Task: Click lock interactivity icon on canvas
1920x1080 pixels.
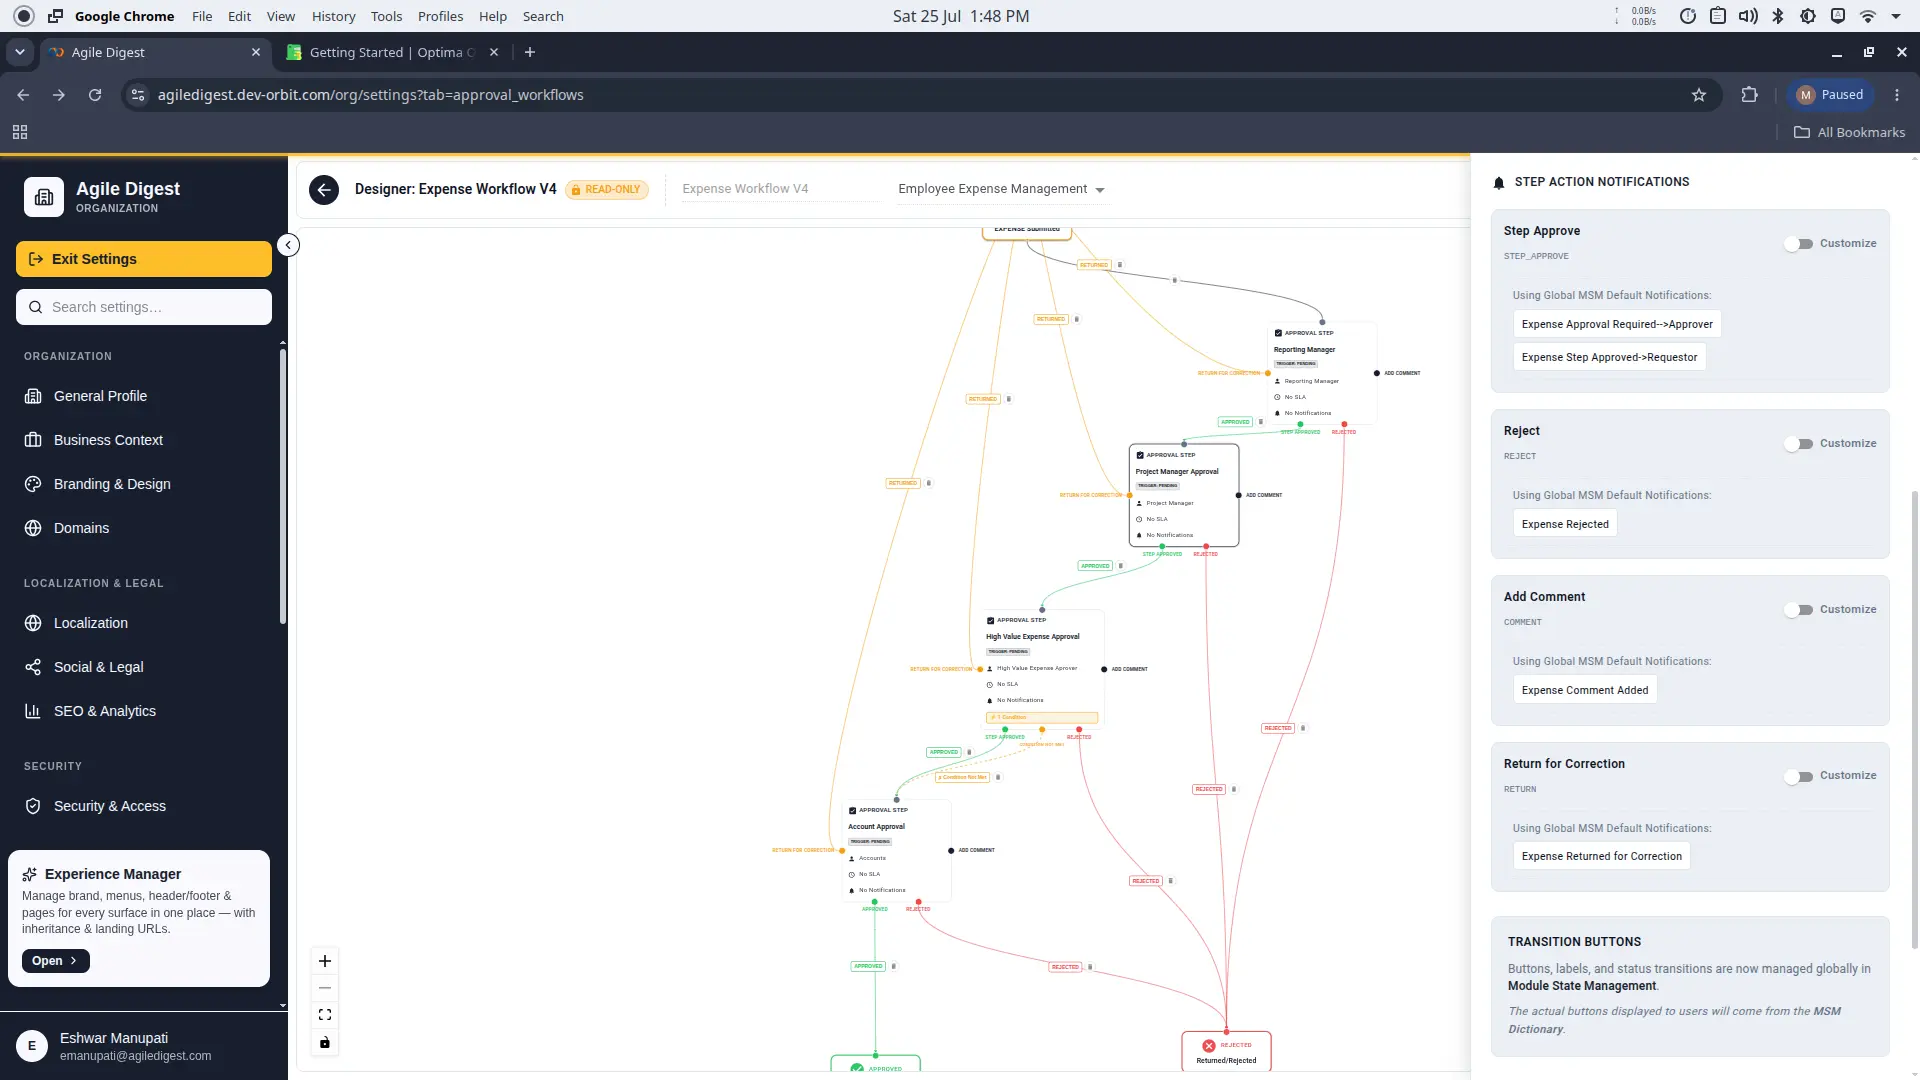Action: pos(325,1043)
